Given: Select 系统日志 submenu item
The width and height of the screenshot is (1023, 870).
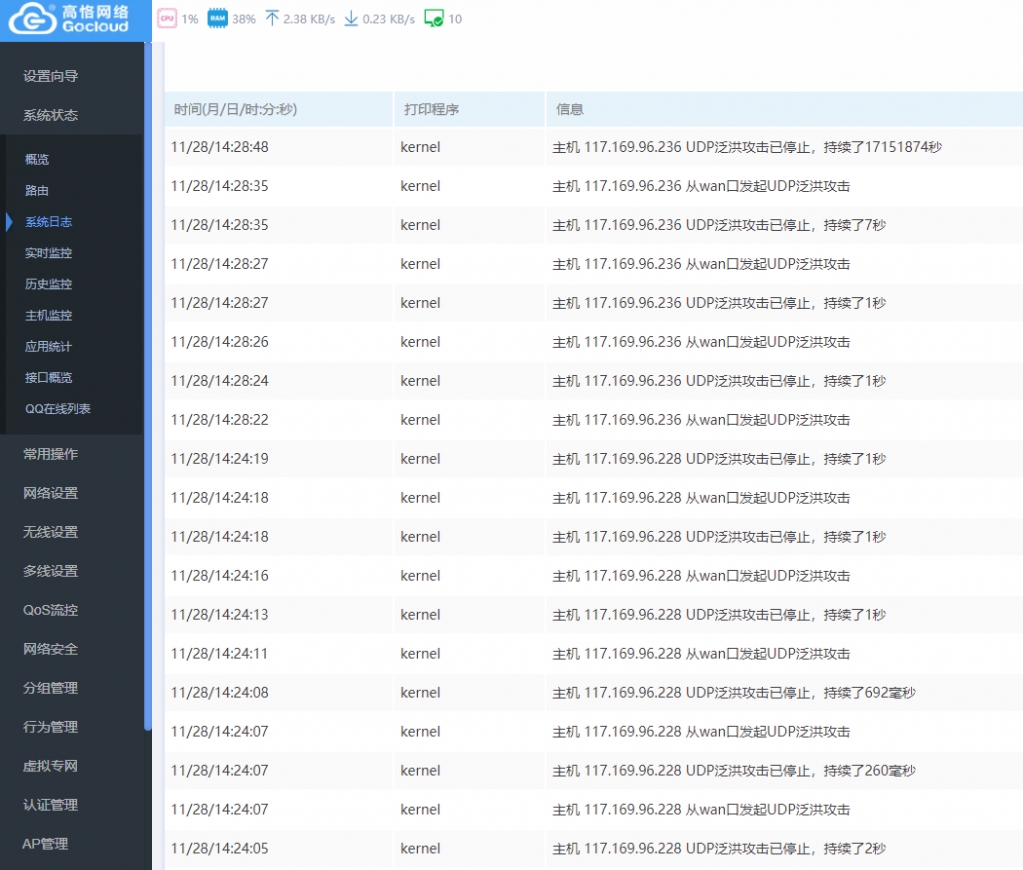Looking at the screenshot, I should click(48, 222).
